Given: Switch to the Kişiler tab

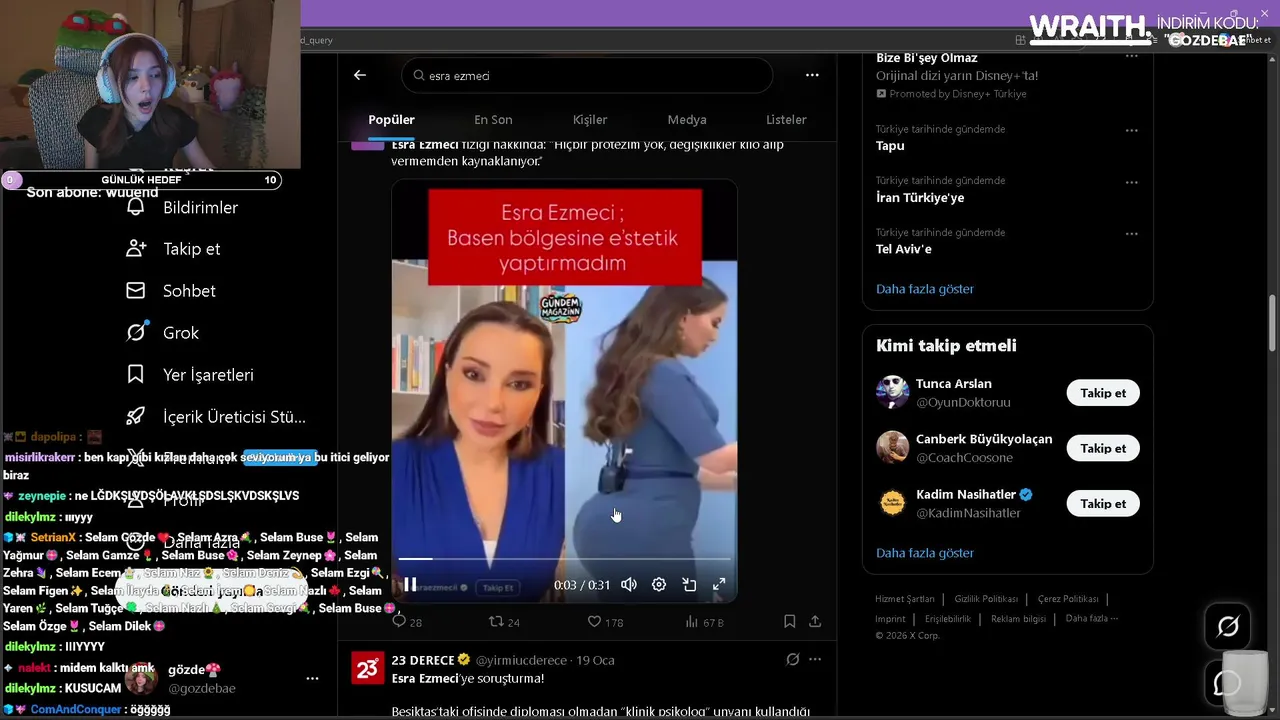Looking at the screenshot, I should 590,119.
